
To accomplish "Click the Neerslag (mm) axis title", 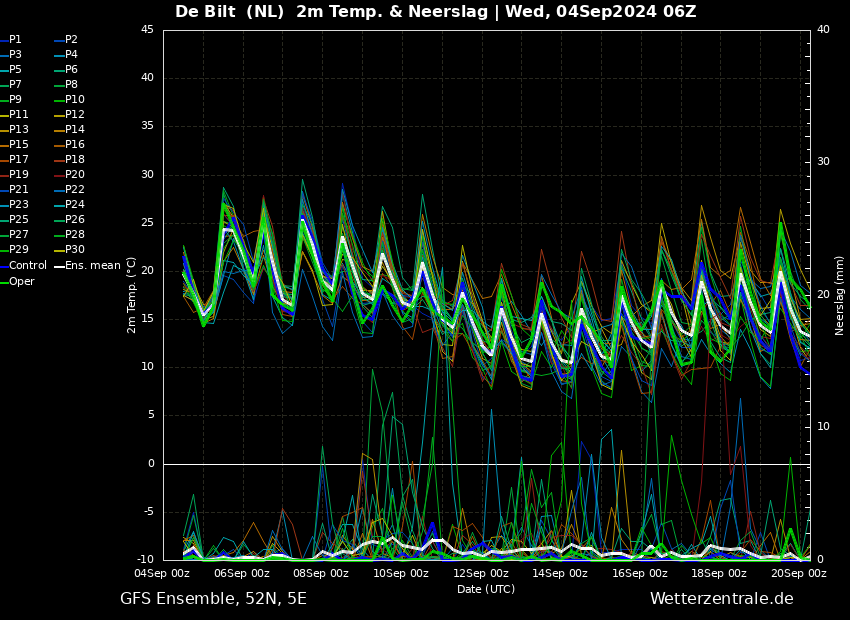I will 840,295.
